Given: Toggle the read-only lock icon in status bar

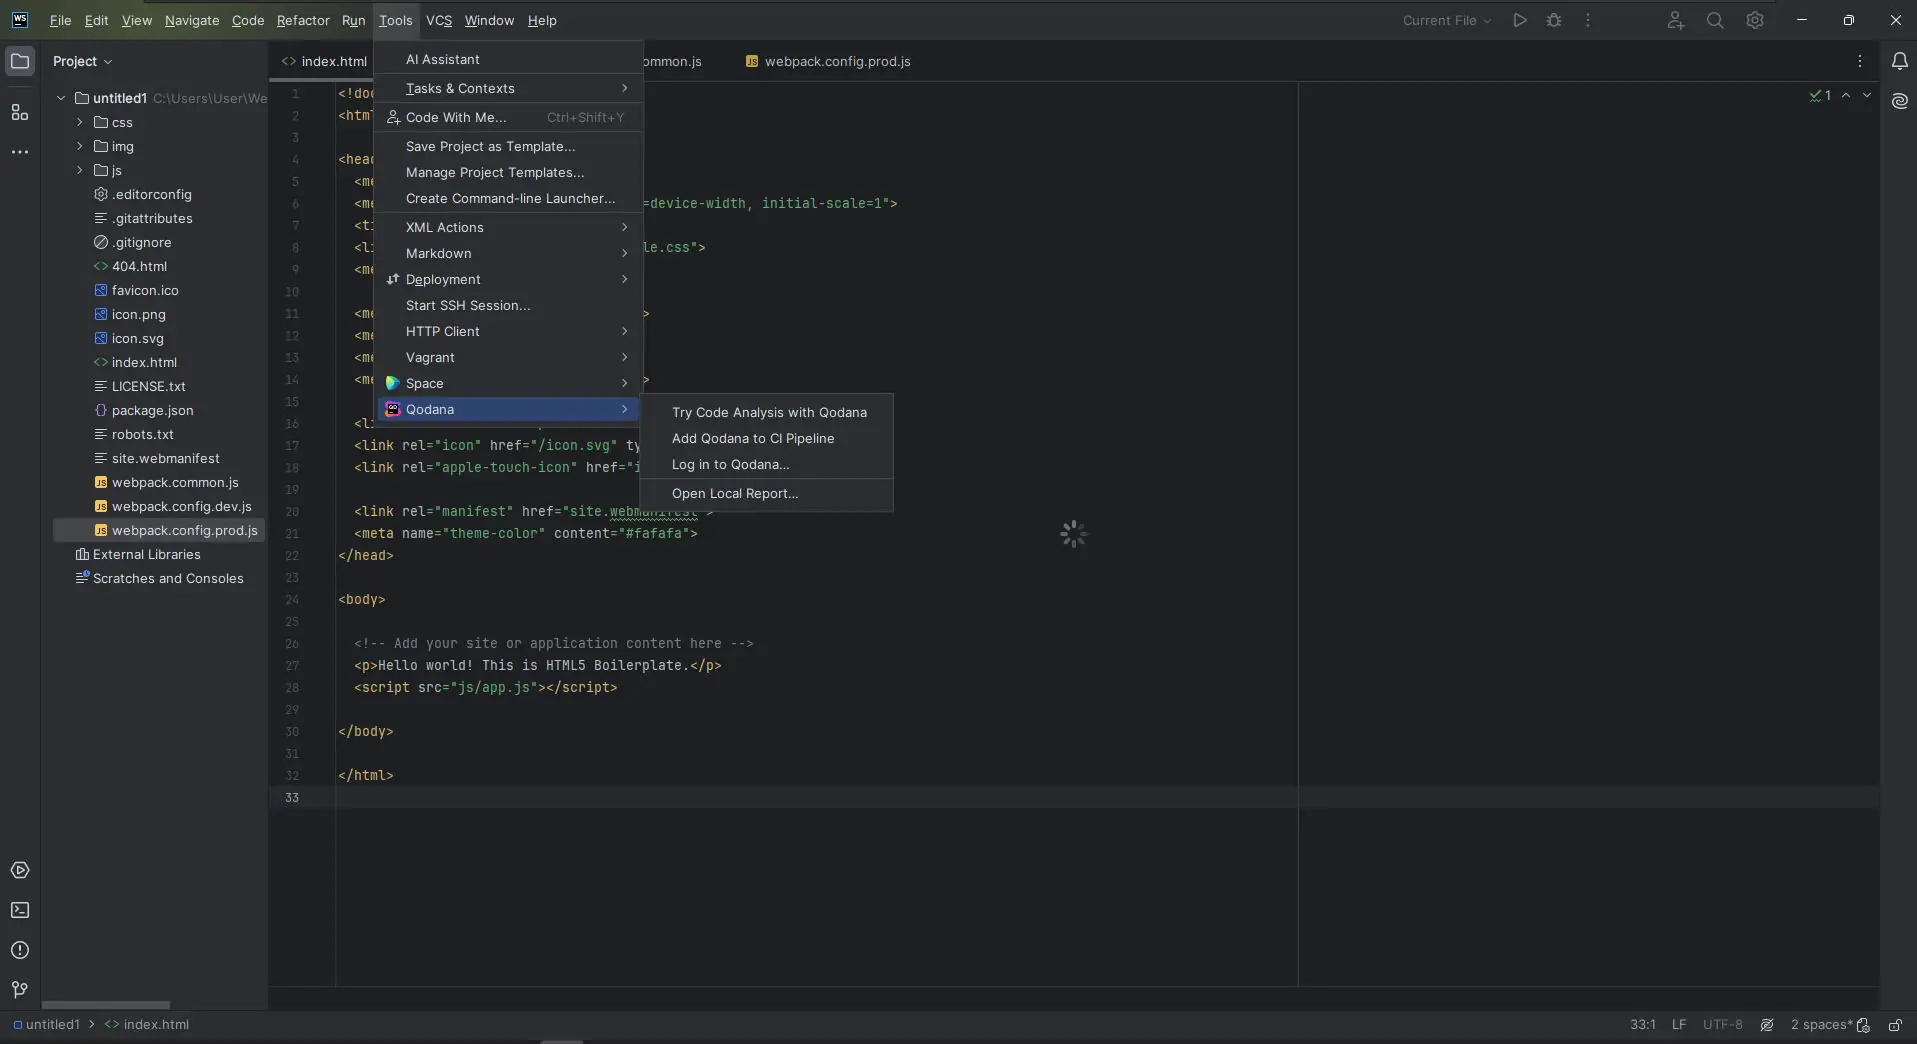Looking at the screenshot, I should coord(1894,1025).
